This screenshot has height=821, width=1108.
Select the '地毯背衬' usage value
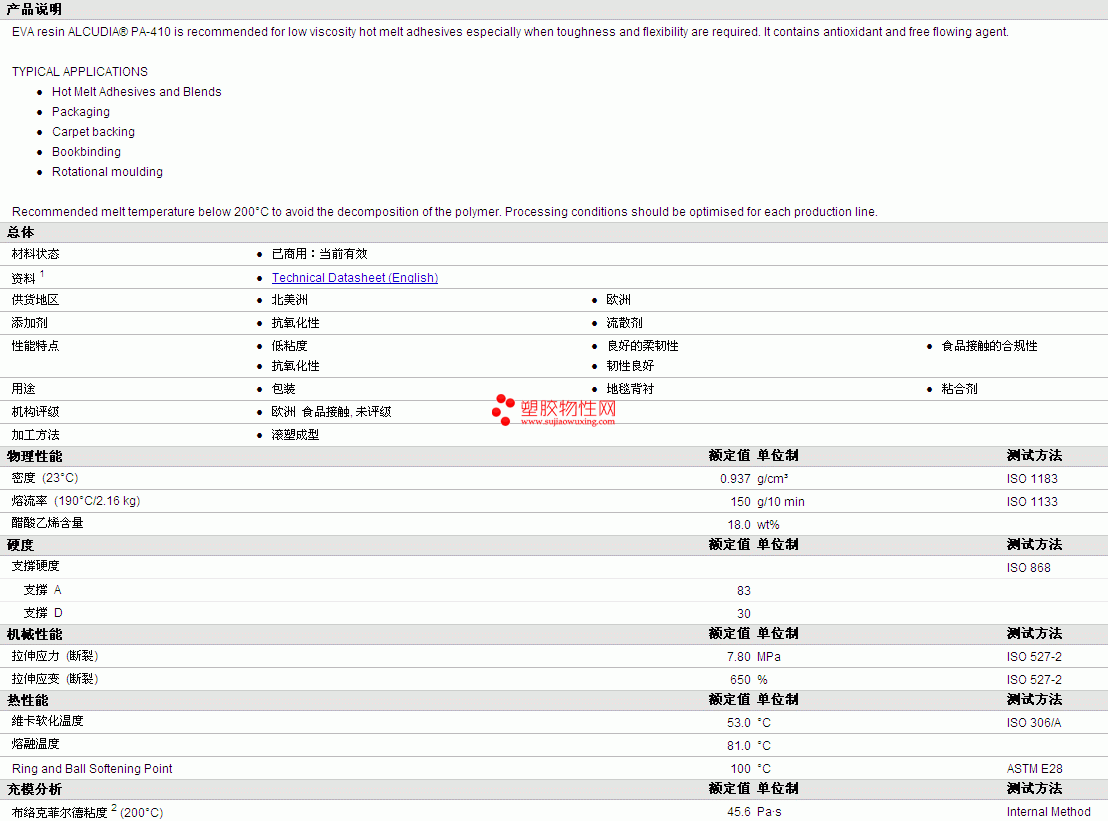630,389
